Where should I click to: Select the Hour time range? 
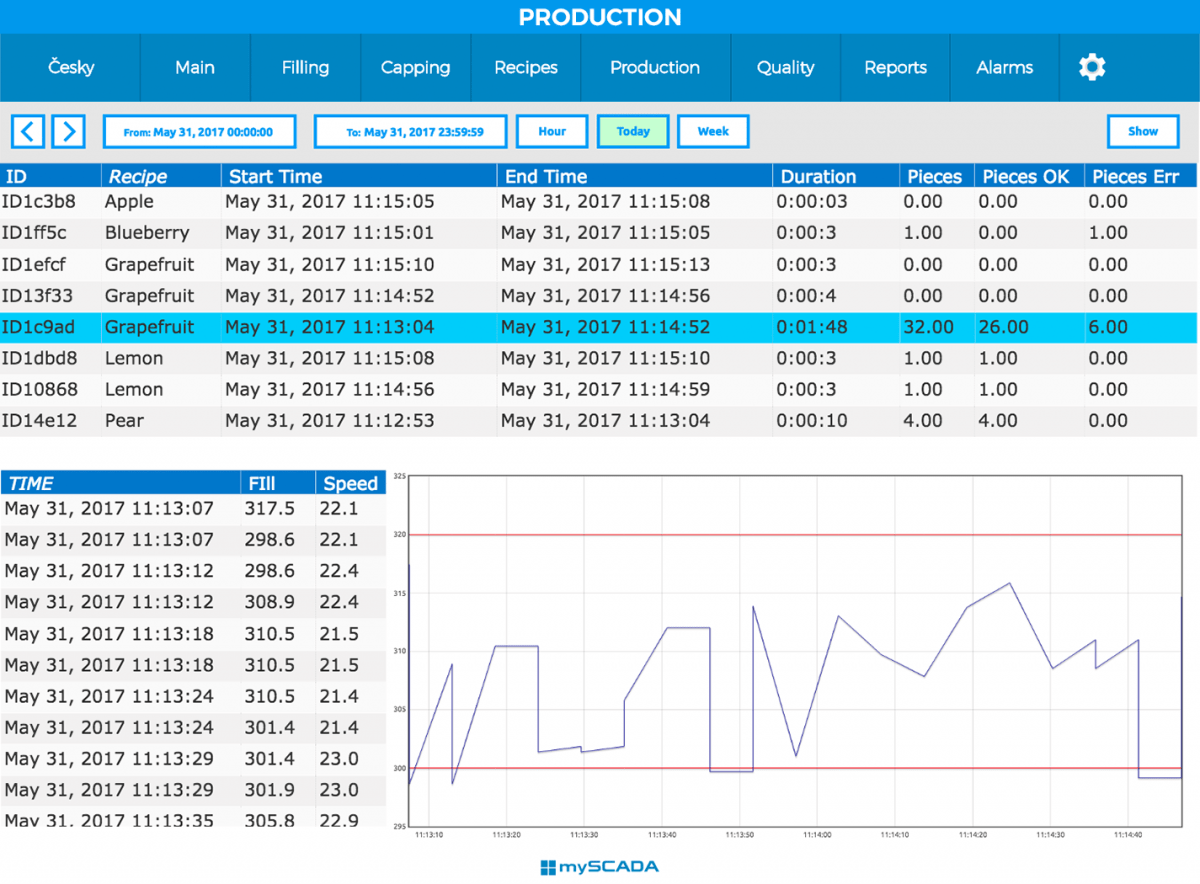pyautogui.click(x=552, y=131)
